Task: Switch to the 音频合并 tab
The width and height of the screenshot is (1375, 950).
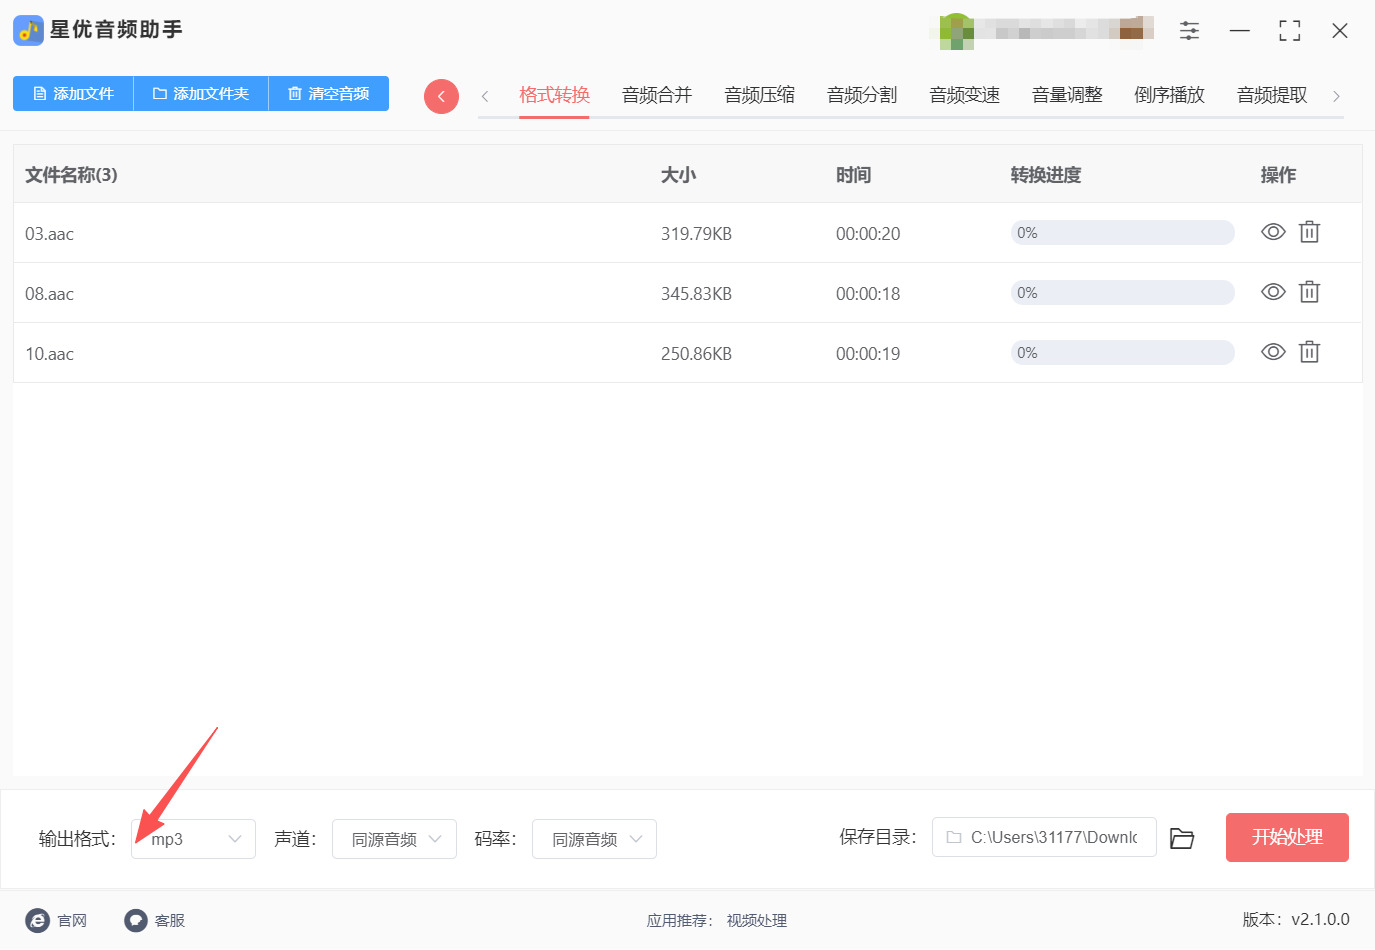Action: [657, 95]
